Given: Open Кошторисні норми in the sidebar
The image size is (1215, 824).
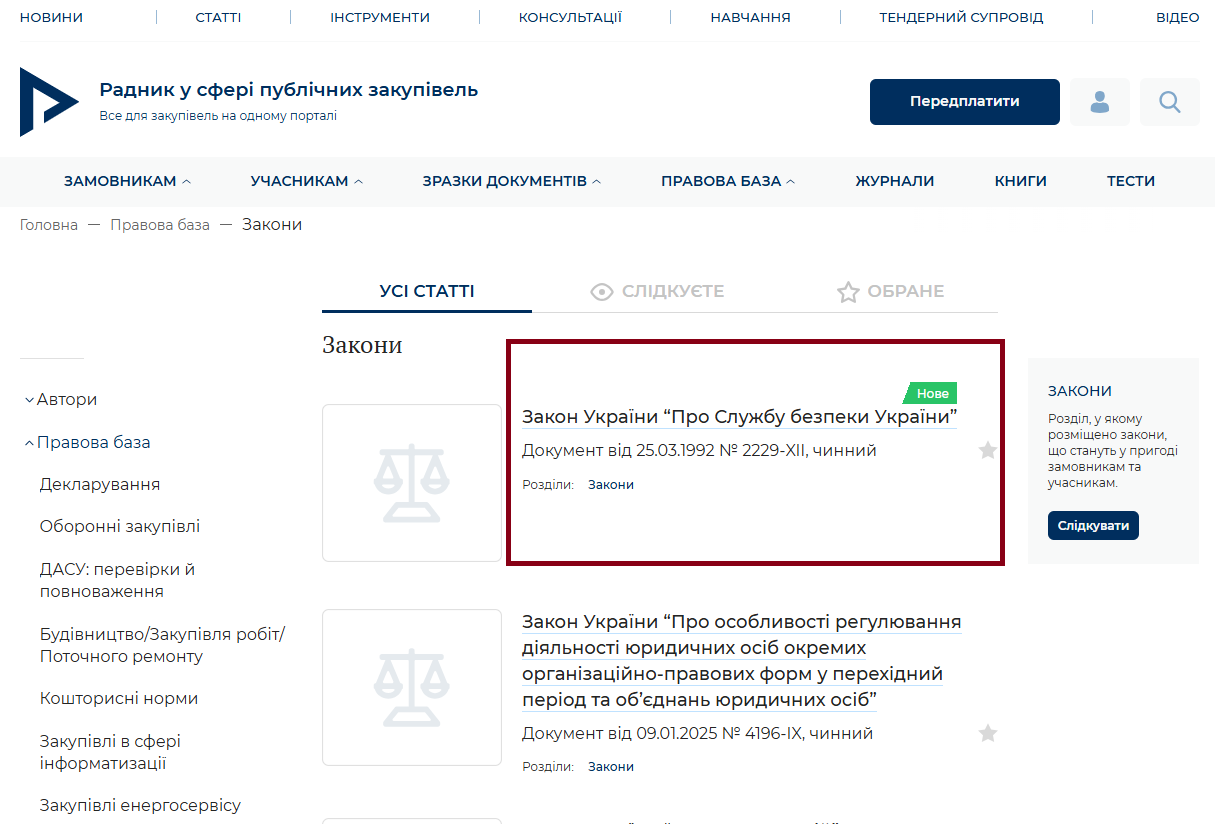Looking at the screenshot, I should coord(119,698).
